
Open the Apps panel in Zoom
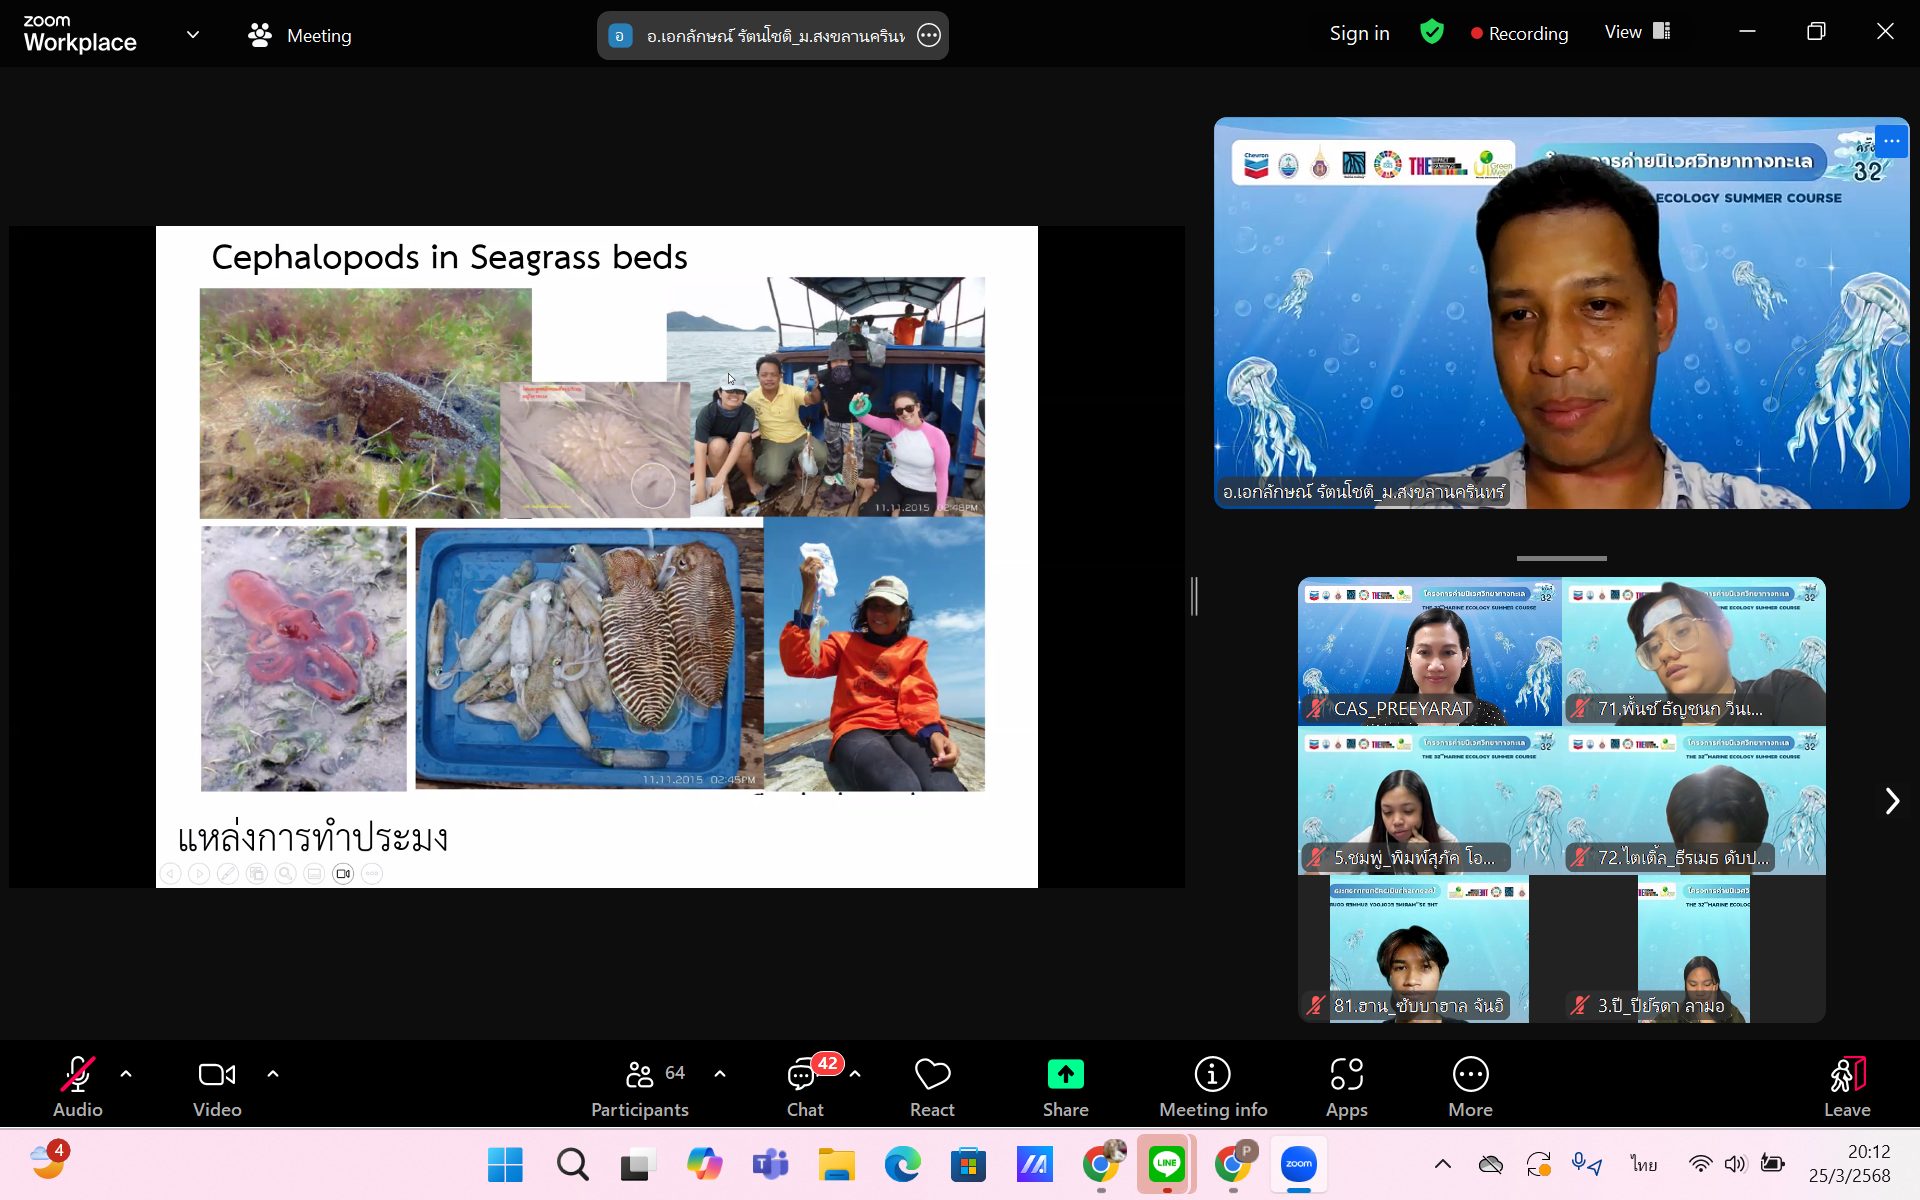click(x=1346, y=1086)
